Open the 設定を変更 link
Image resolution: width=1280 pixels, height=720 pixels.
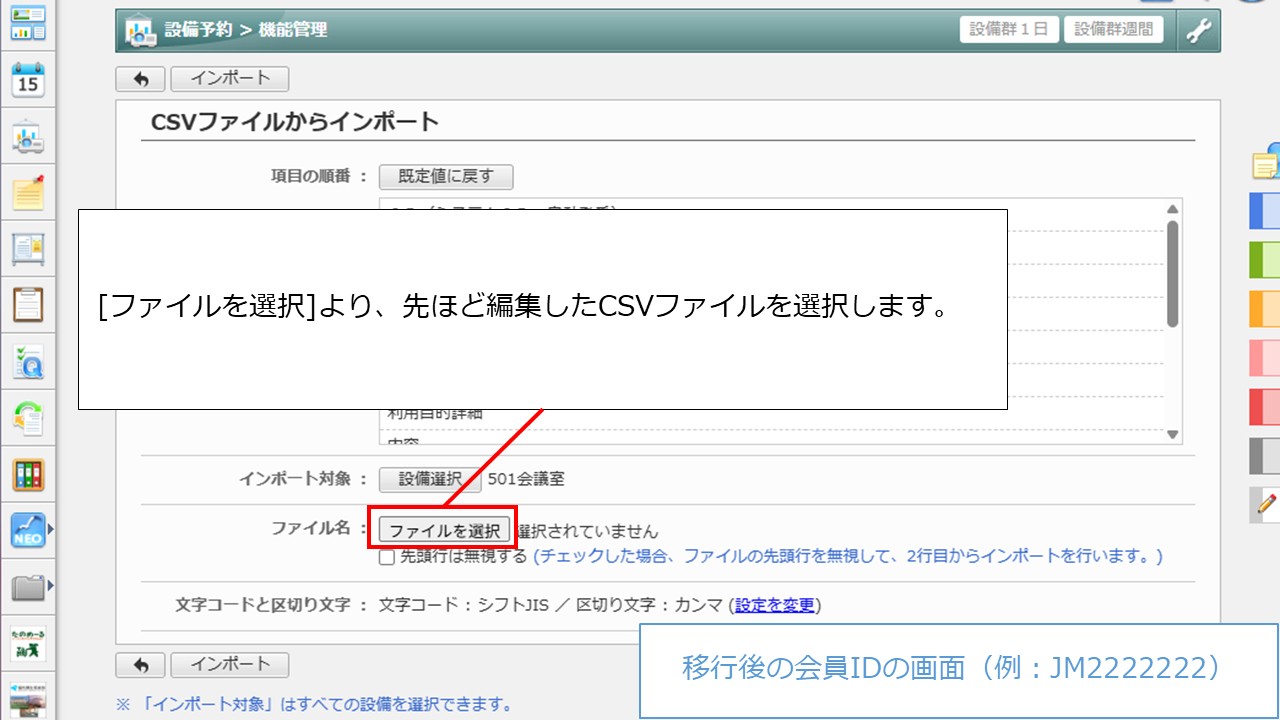pyautogui.click(x=775, y=605)
